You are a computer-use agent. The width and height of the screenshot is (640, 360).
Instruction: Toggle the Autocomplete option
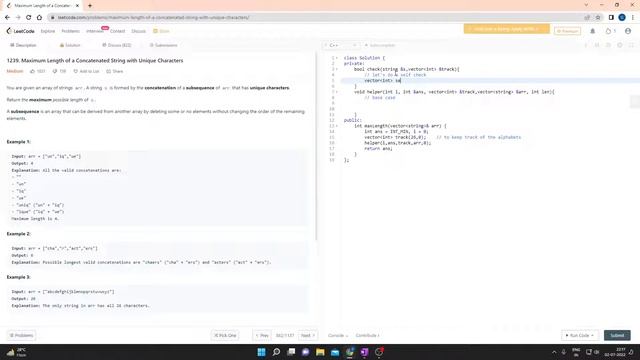pyautogui.click(x=380, y=45)
